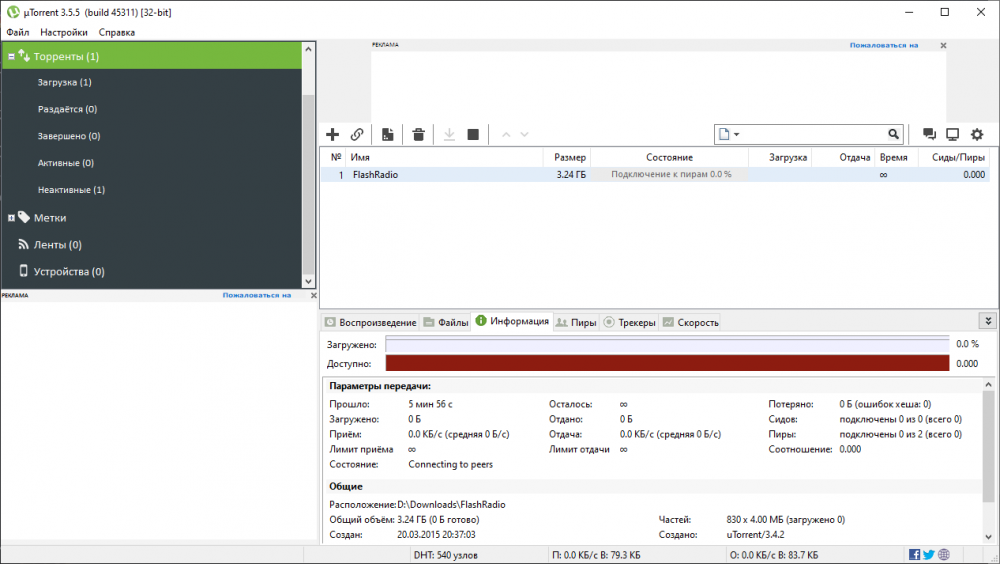This screenshot has height=564, width=1000.
Task: Click the Пожаловаться на link above the toolbar
Action: [883, 45]
